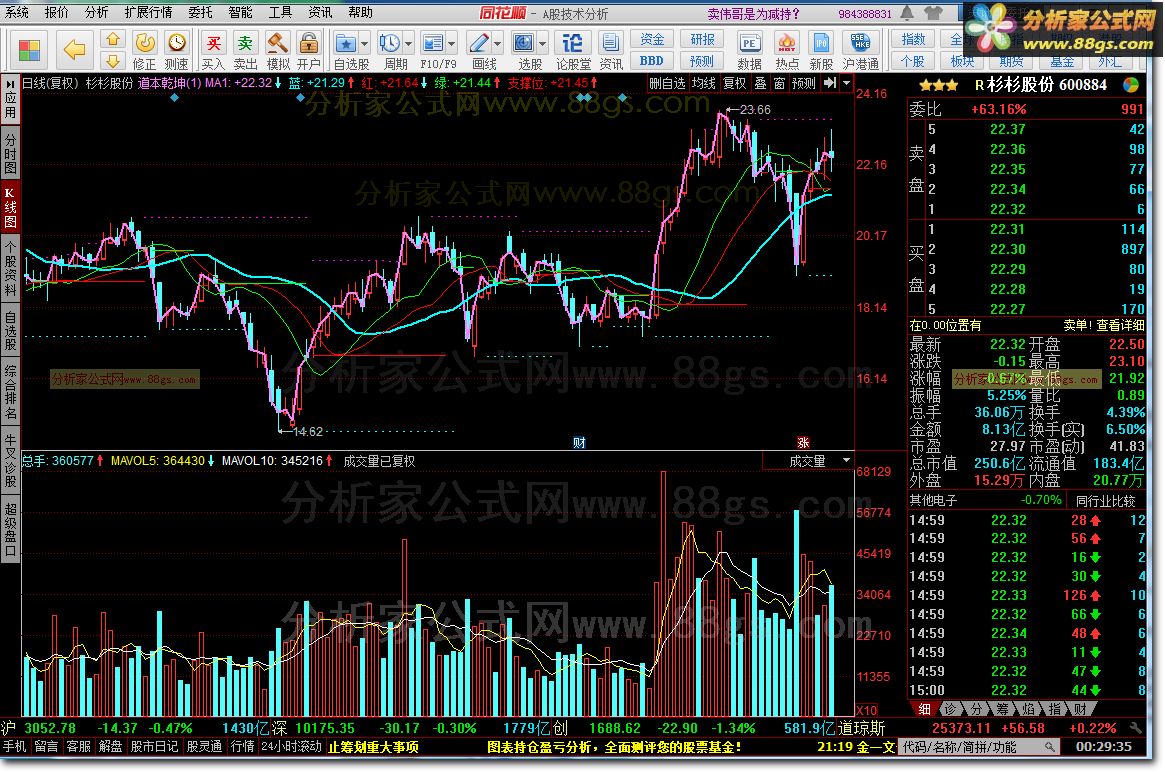Go back with the yellow left arrow

pos(74,50)
